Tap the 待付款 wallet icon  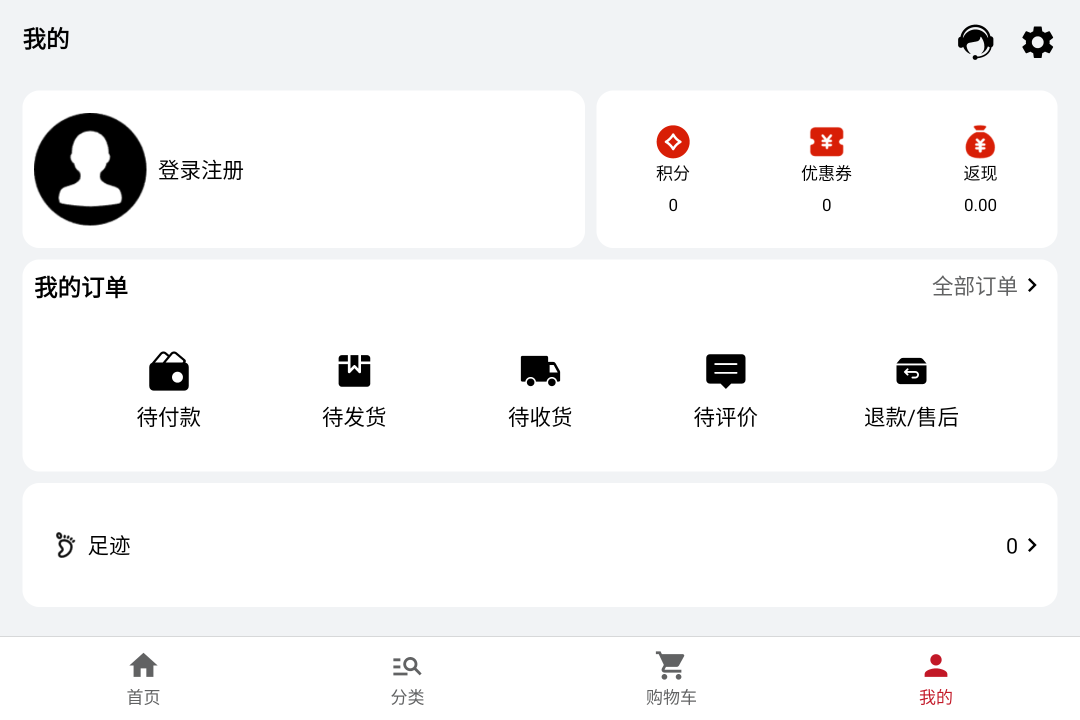click(169, 371)
